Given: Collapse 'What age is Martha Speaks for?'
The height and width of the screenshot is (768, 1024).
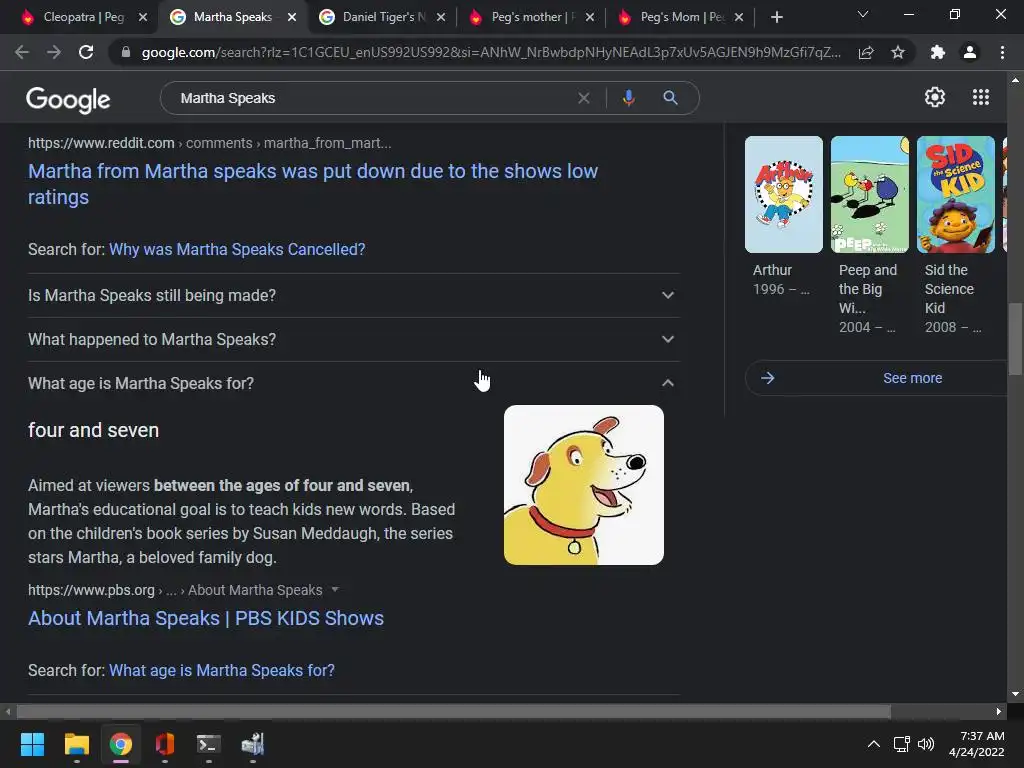Looking at the screenshot, I should pos(353,383).
